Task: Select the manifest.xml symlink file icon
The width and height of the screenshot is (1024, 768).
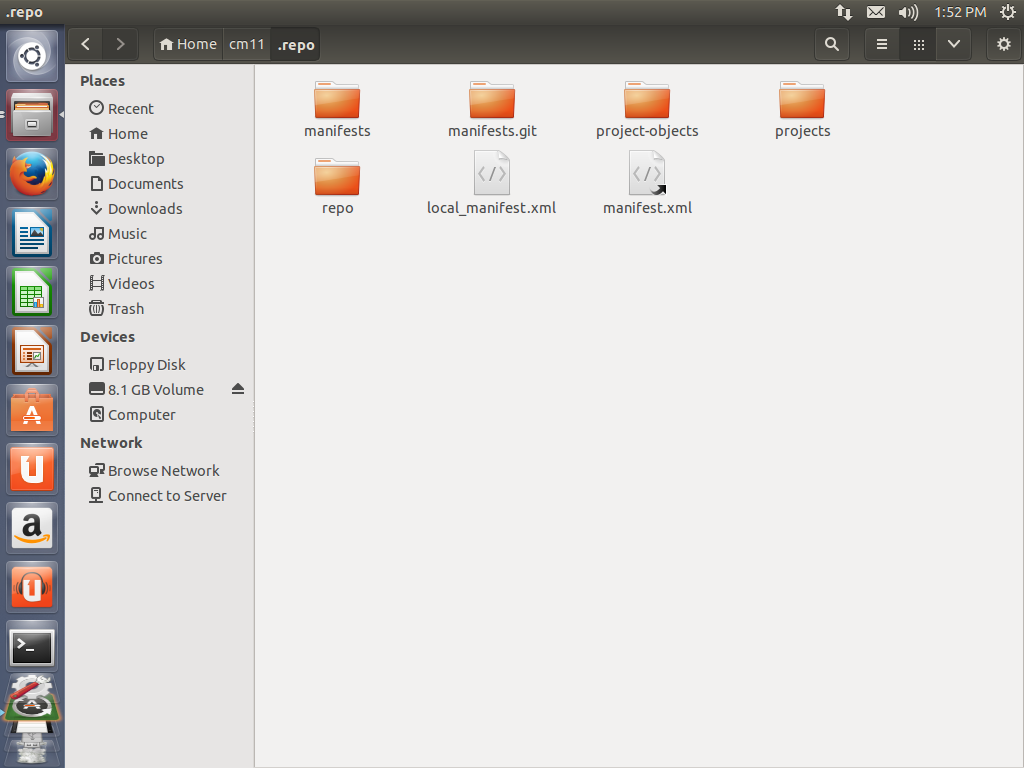Action: click(x=647, y=173)
